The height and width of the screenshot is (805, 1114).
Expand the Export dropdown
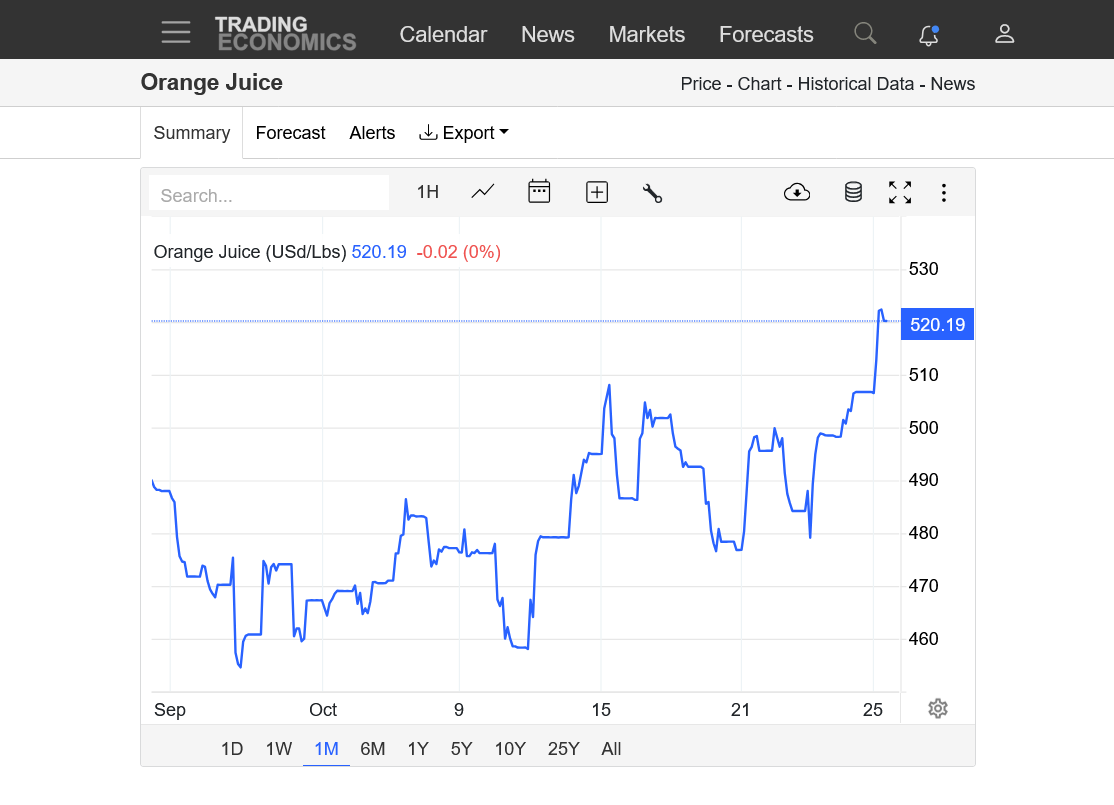[x=464, y=133]
